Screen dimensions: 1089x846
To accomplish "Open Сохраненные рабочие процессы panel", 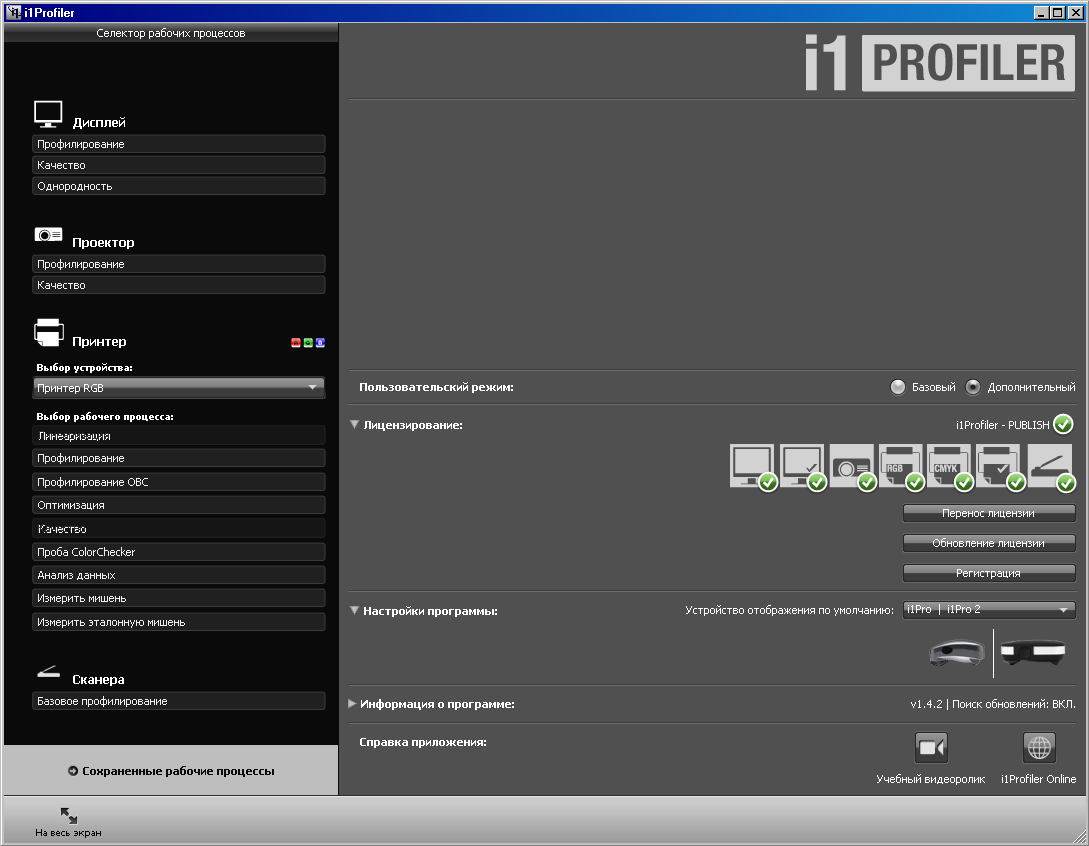I will (x=171, y=770).
